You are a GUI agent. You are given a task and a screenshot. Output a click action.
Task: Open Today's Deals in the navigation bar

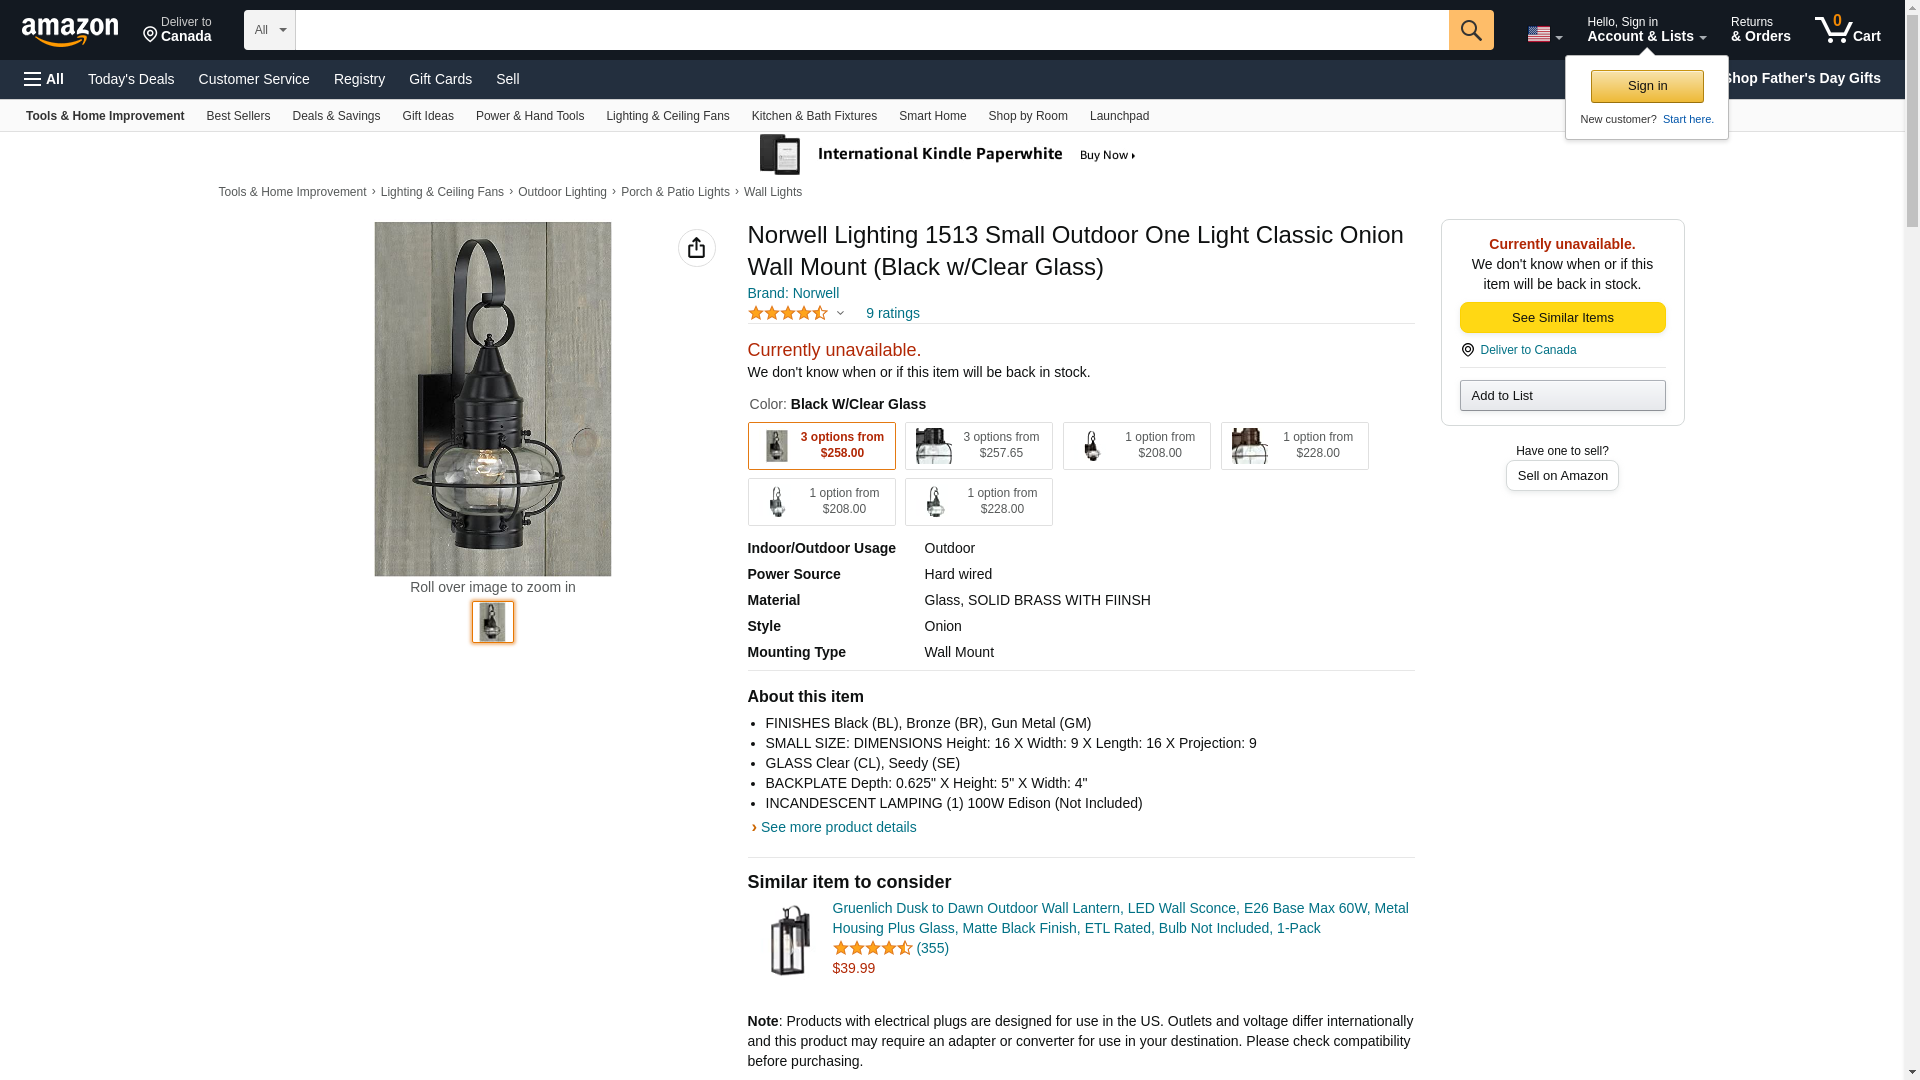(x=131, y=79)
